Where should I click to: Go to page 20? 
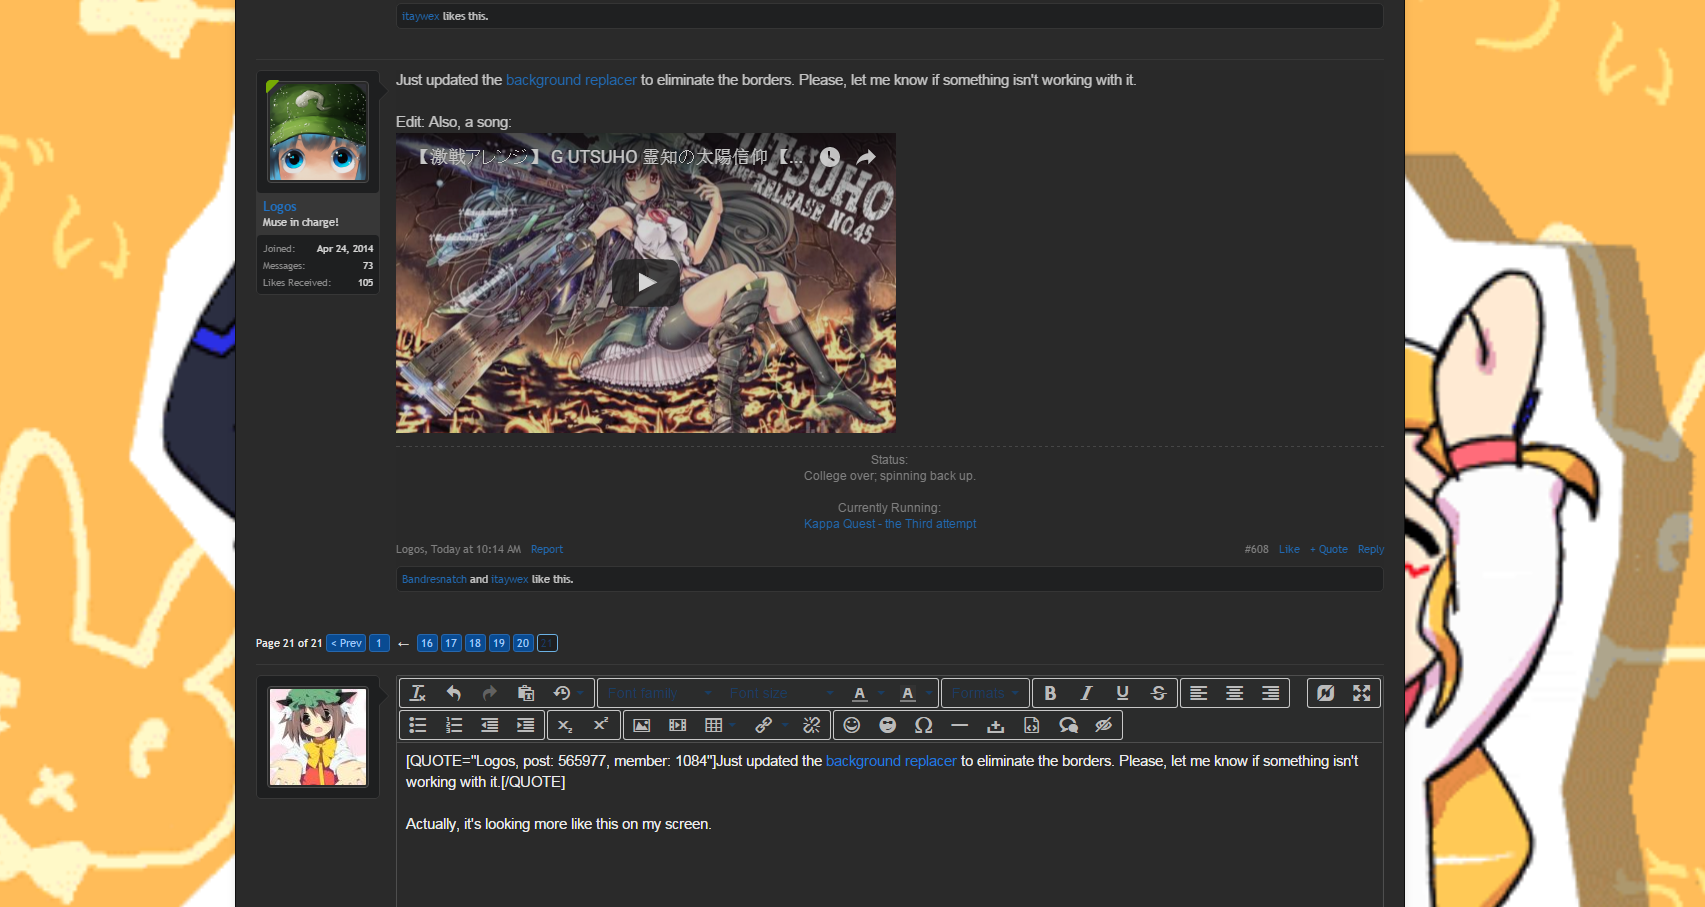coord(523,643)
